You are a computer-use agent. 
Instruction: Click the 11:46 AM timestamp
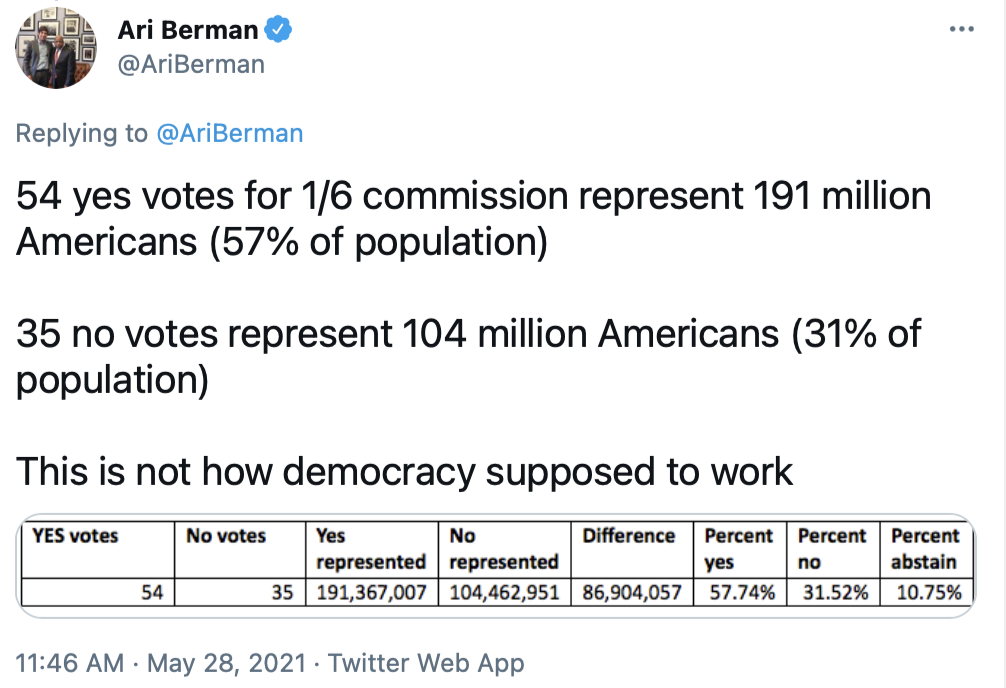(70, 662)
